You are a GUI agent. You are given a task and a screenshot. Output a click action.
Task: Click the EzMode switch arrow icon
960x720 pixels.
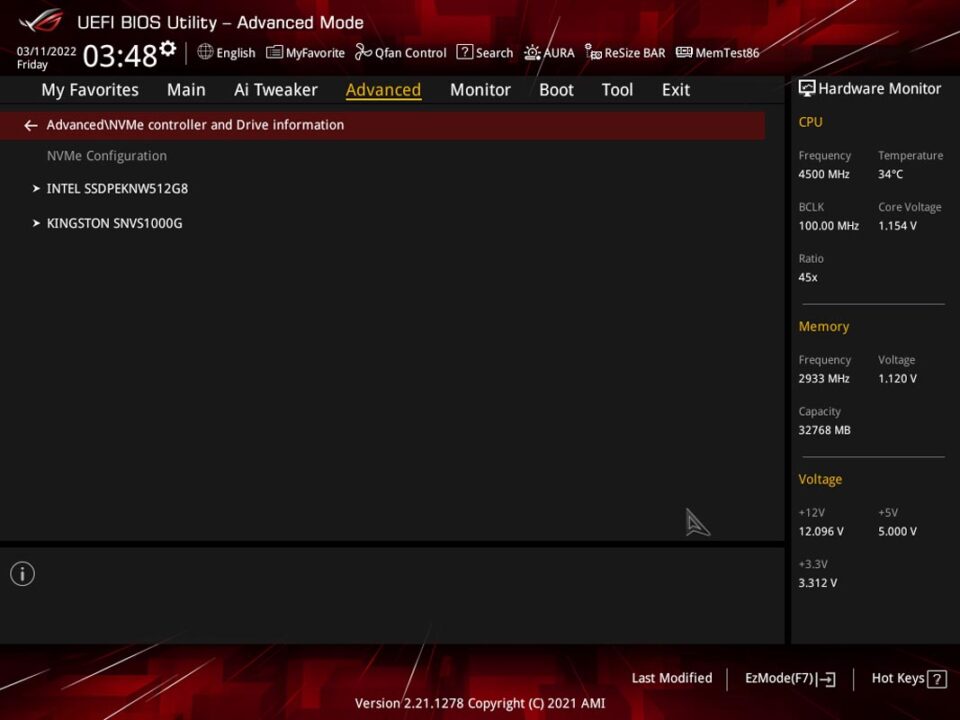coord(827,679)
